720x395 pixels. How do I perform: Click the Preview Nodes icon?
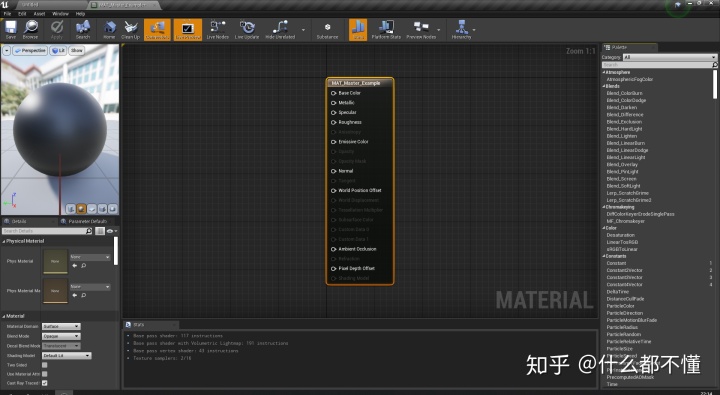pyautogui.click(x=421, y=30)
